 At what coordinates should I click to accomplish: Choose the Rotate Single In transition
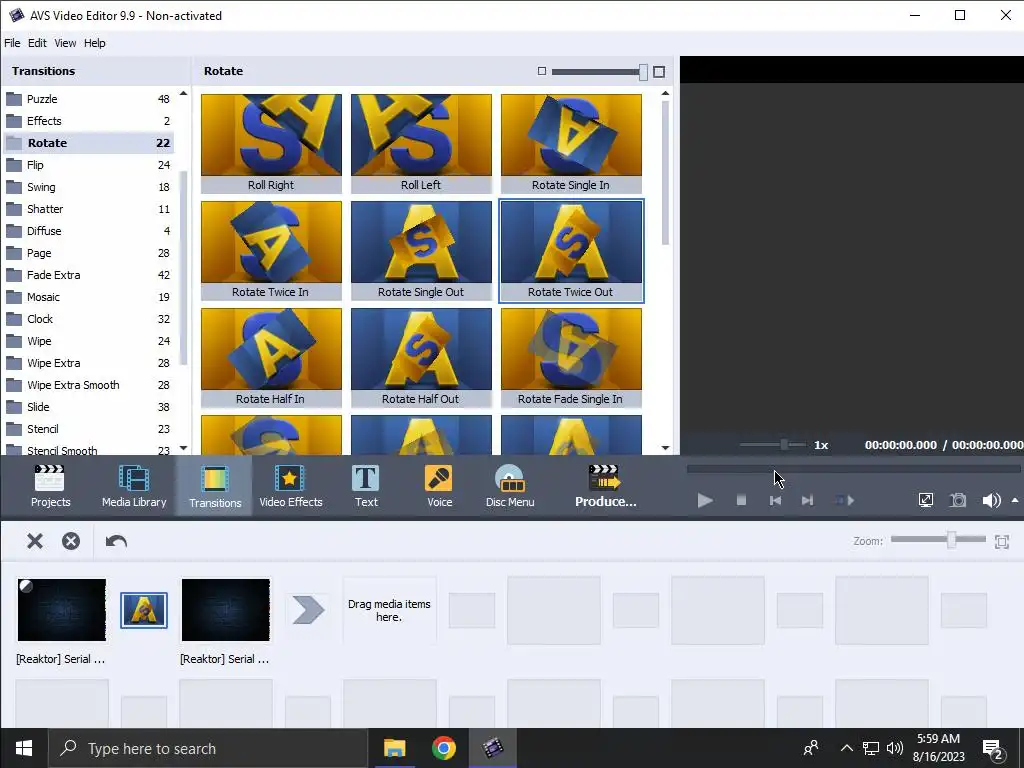click(571, 144)
